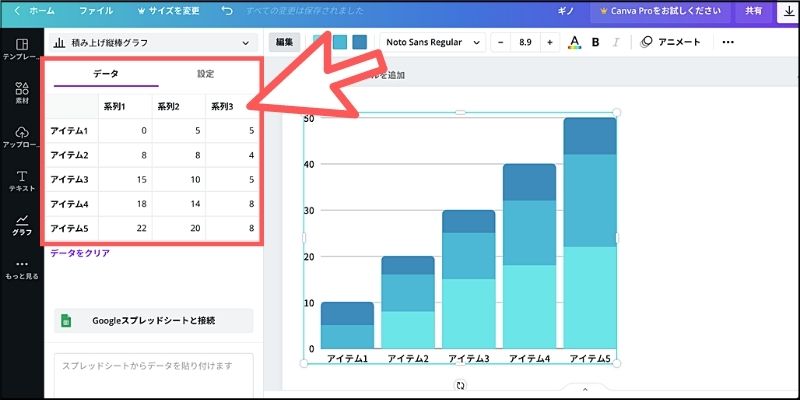
Task: Select the medium-blue chart color swatch
Action: pos(340,42)
